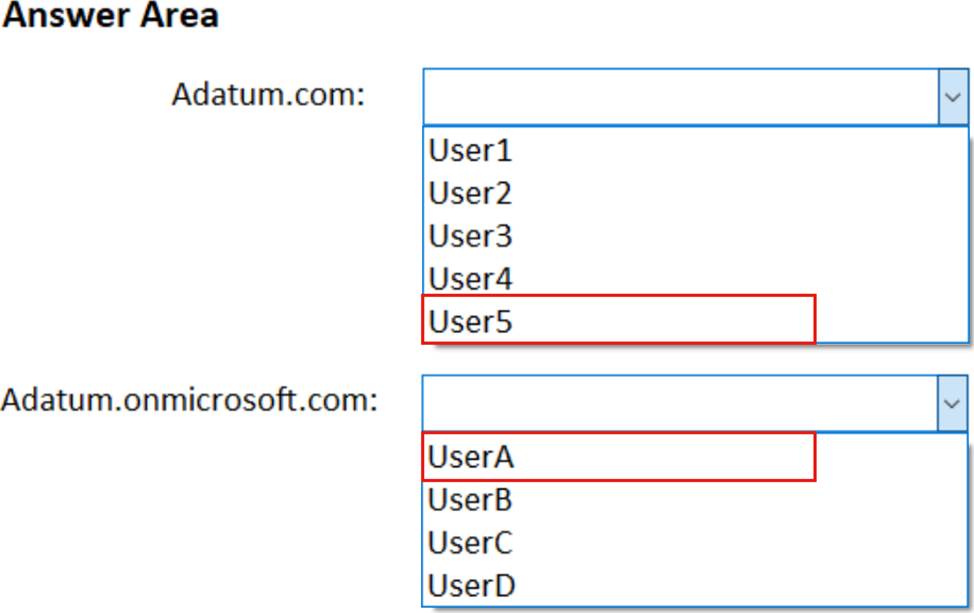Click the empty Adatum.com combo box field
The width and height of the screenshot is (974, 613).
pos(680,96)
